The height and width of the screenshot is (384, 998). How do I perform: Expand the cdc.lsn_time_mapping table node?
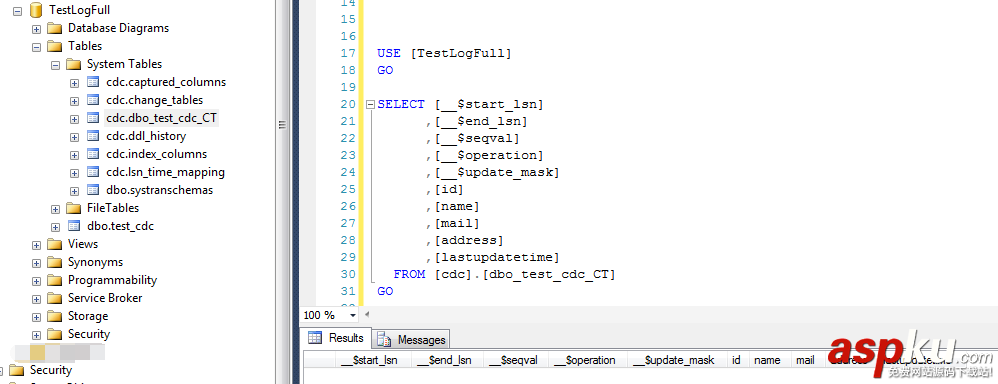(74, 173)
